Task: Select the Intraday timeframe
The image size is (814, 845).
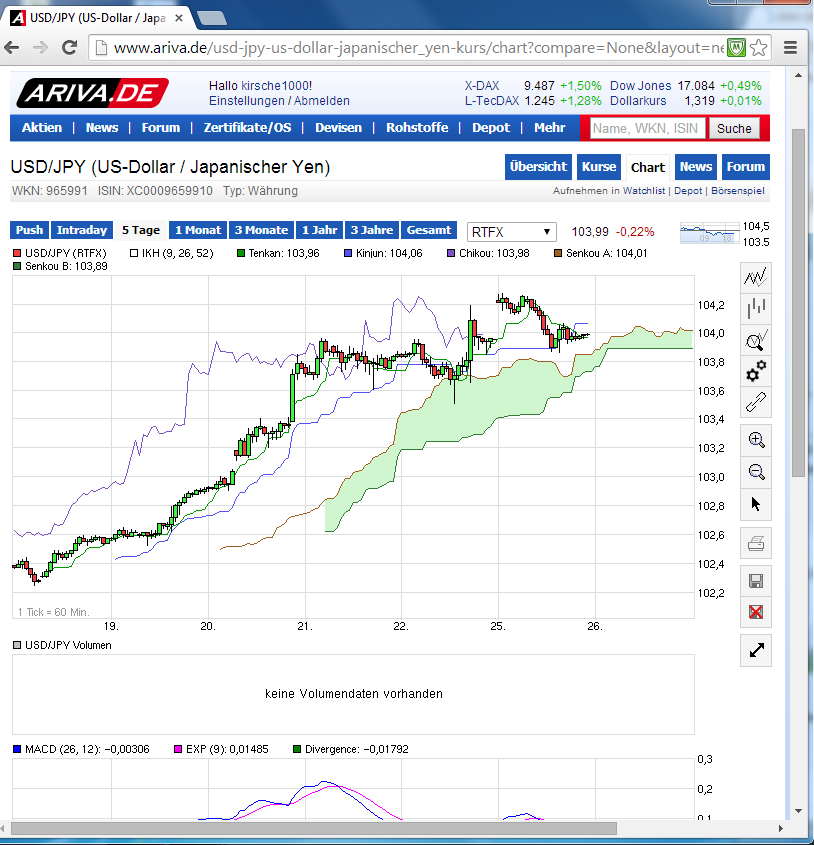Action: (x=81, y=230)
